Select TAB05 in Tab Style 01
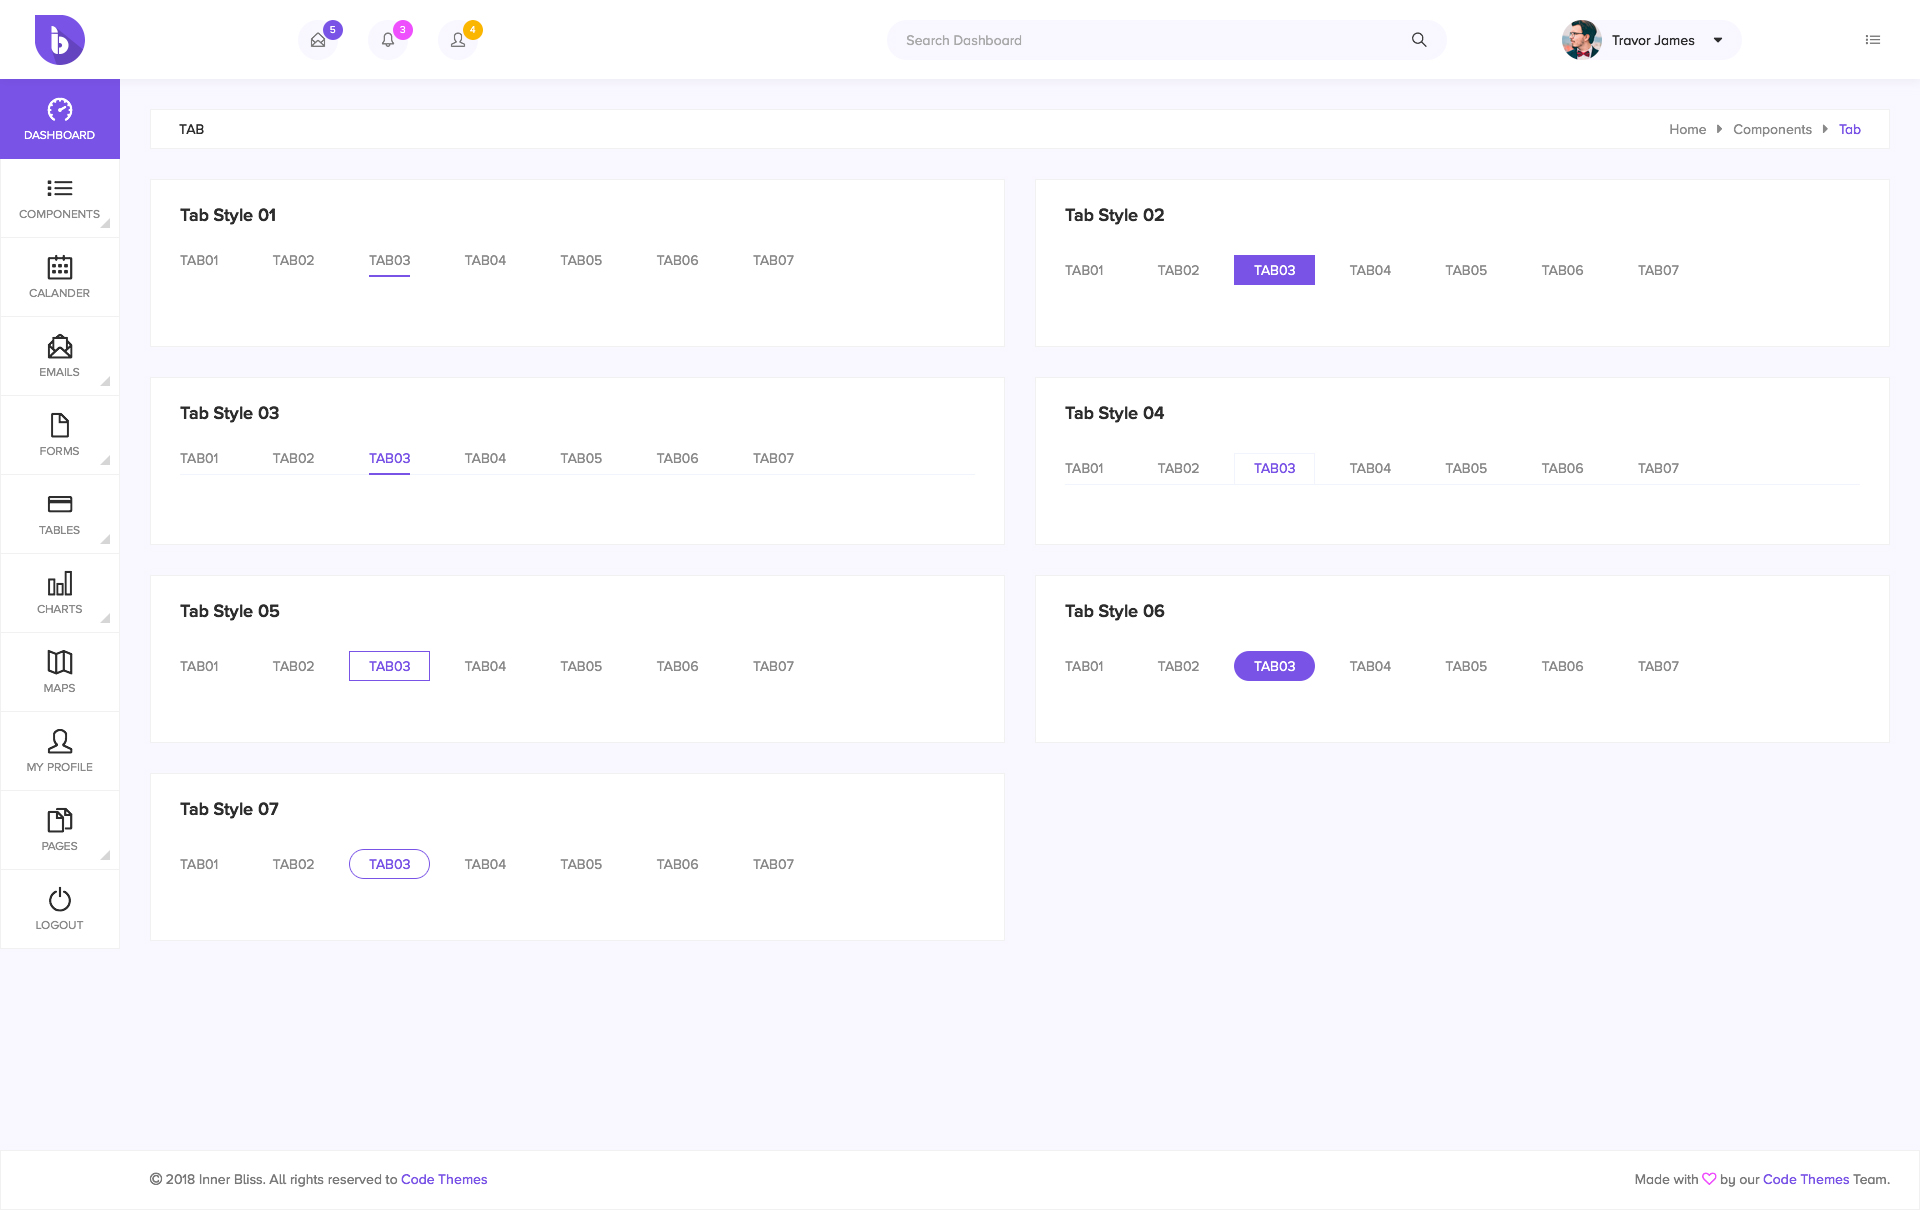The image size is (1920, 1210). point(580,260)
